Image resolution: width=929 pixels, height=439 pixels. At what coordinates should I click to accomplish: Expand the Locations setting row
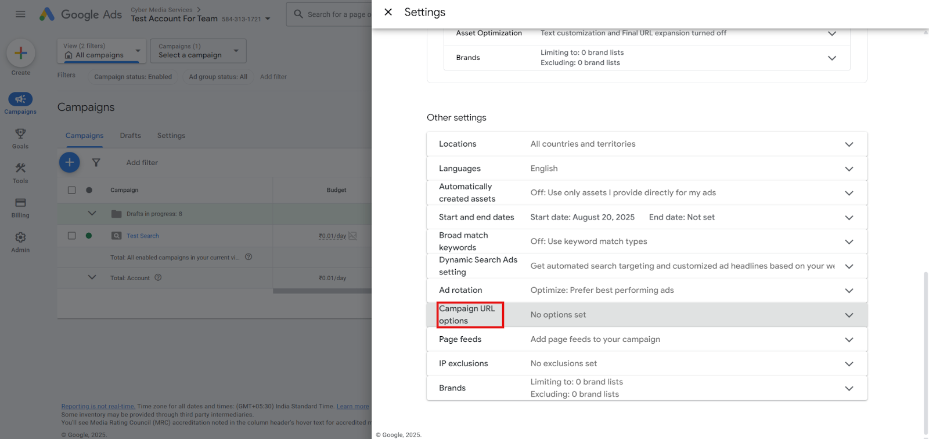(849, 144)
